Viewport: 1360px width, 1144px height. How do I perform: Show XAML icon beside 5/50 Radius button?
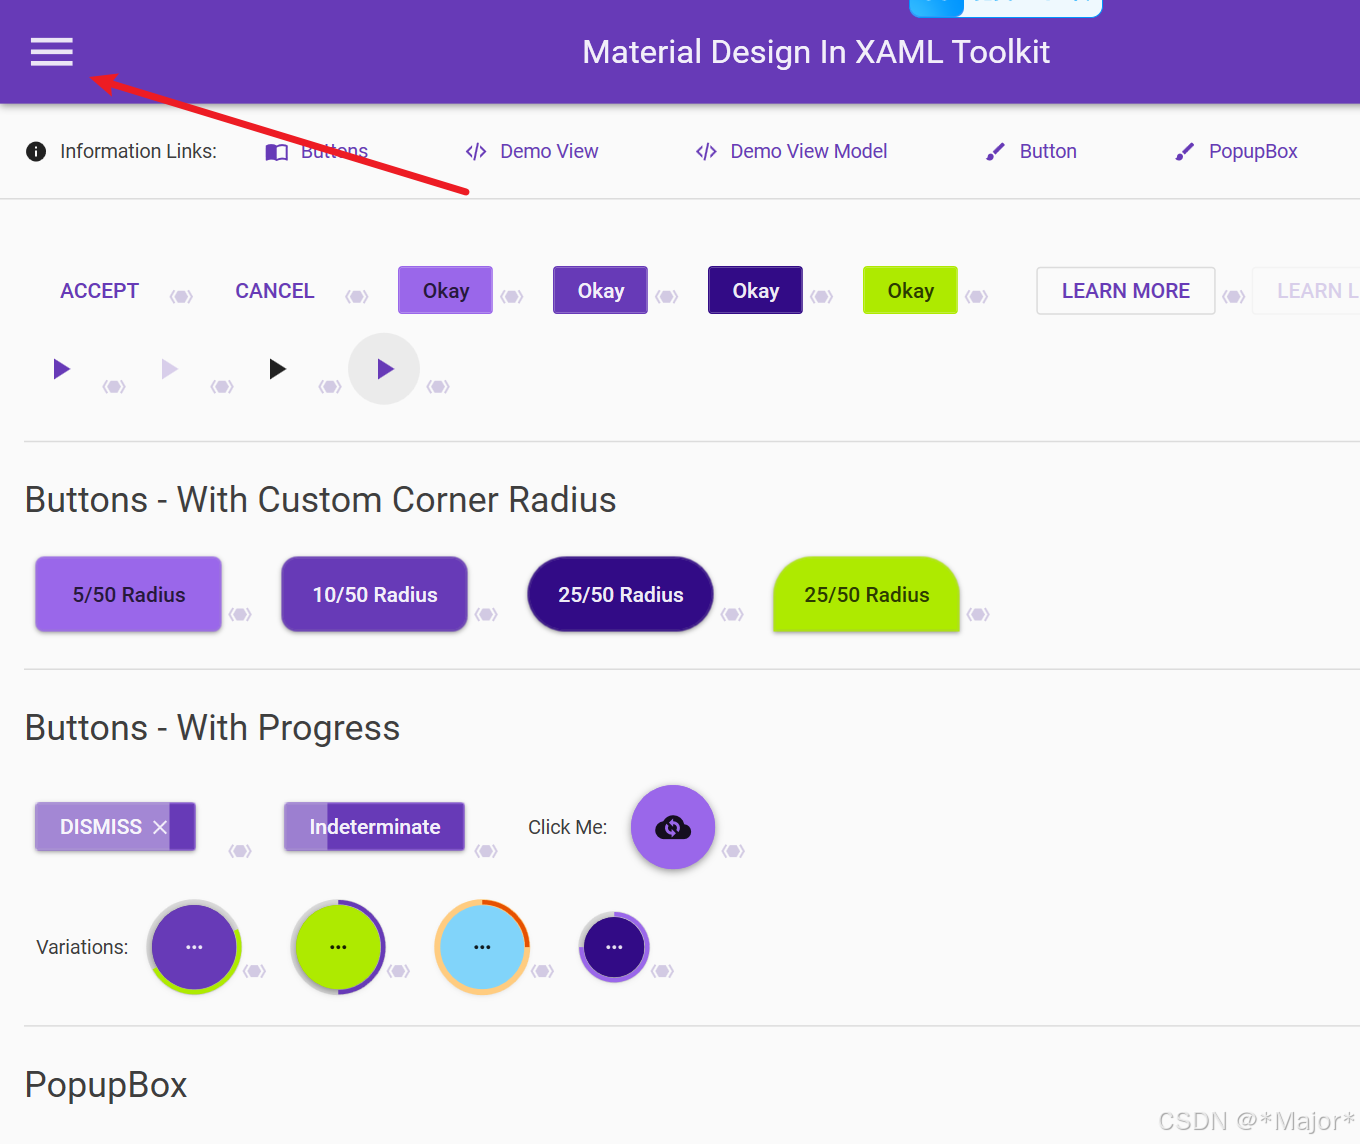(240, 614)
